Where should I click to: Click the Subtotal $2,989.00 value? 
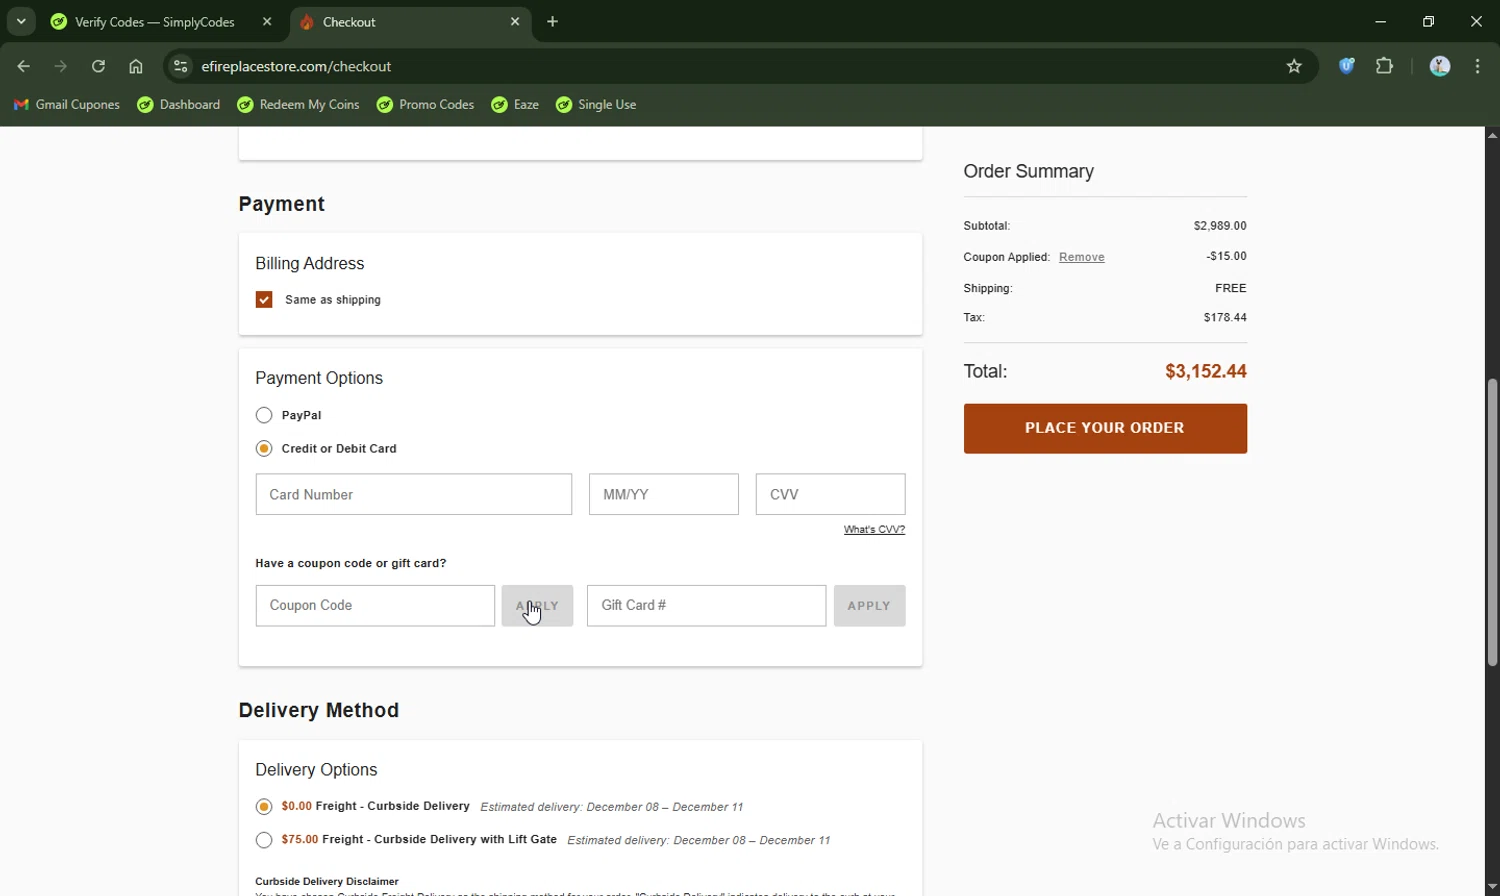pos(1220,226)
